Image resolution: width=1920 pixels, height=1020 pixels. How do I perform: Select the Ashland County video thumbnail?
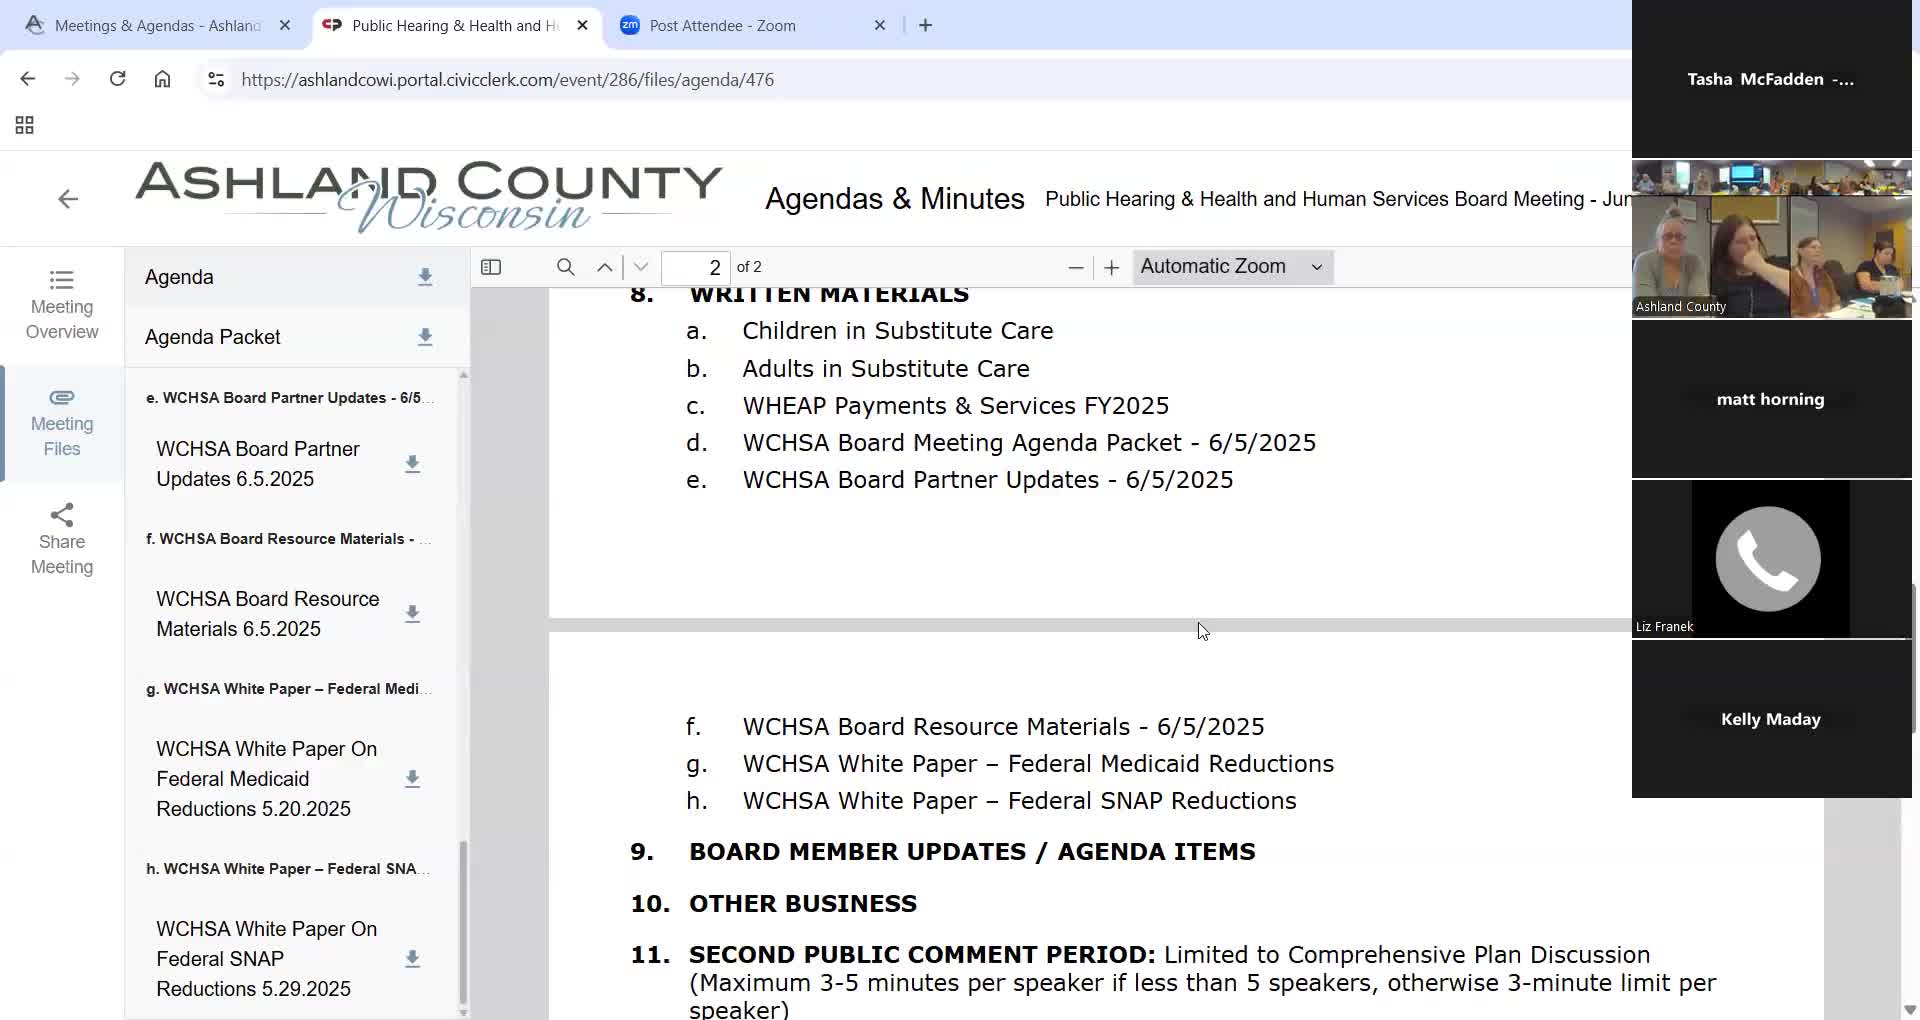pyautogui.click(x=1771, y=239)
